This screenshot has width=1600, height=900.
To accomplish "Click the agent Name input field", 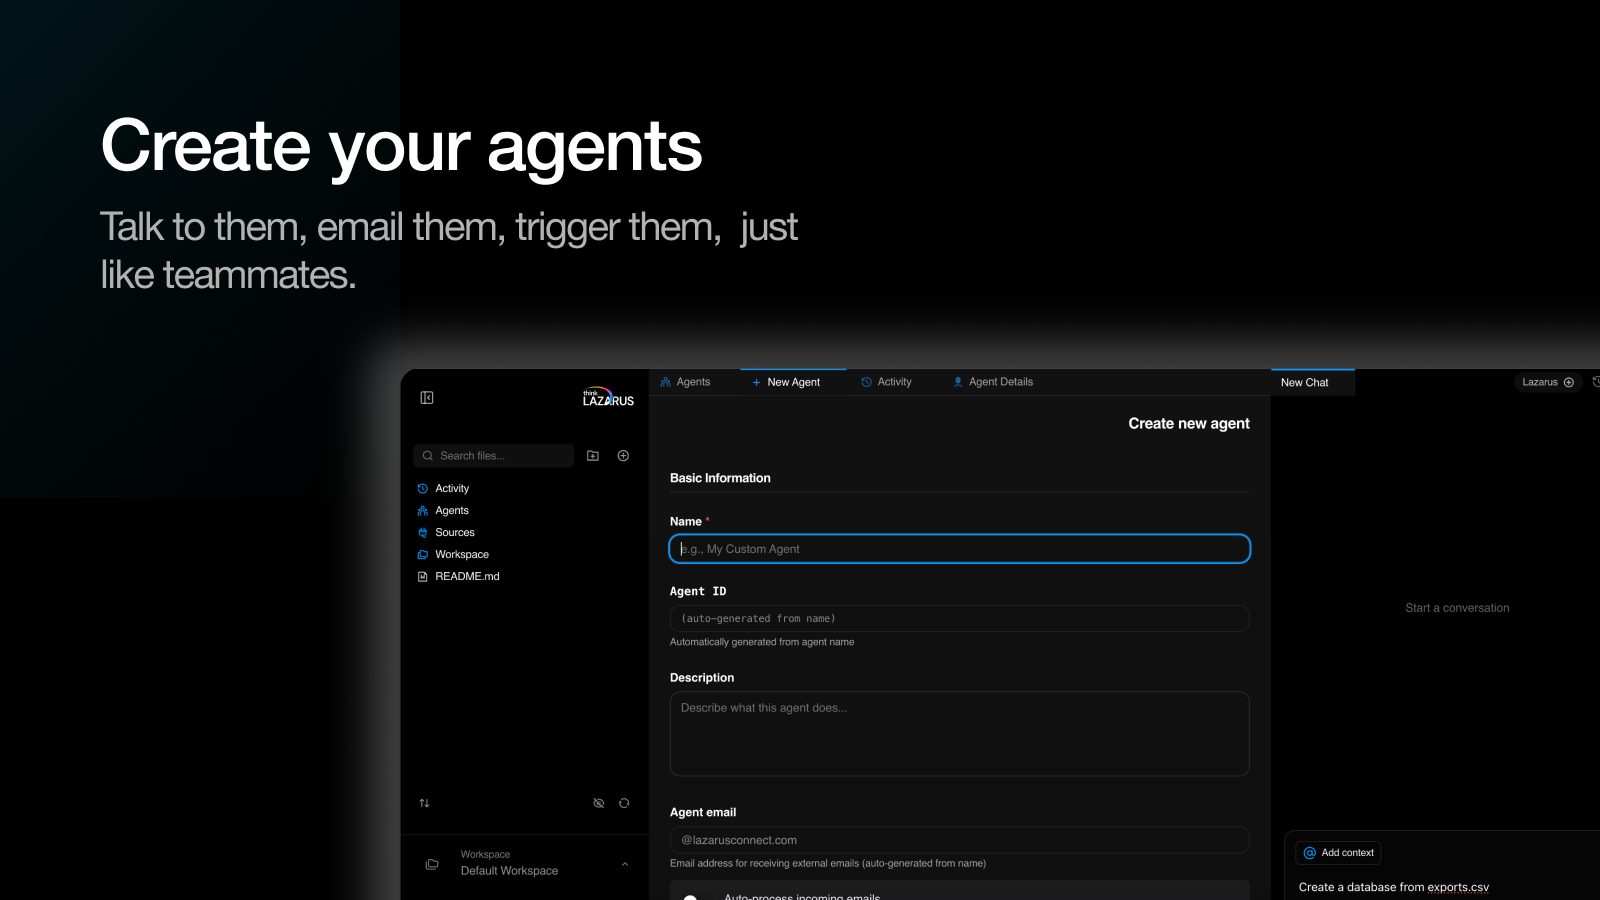I will coord(958,548).
